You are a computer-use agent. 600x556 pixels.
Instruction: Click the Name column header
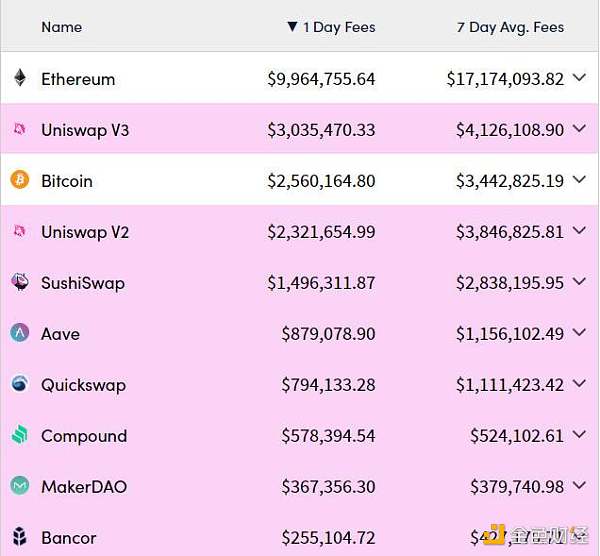click(62, 27)
